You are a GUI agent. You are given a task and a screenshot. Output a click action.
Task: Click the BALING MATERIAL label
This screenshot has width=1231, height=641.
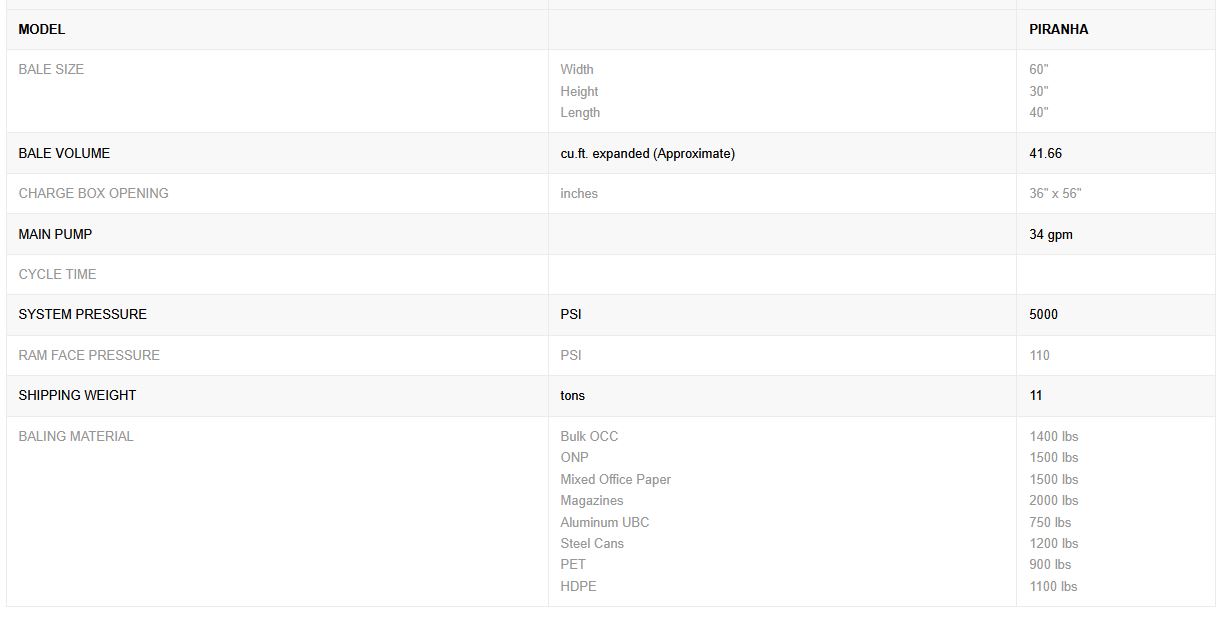(x=76, y=437)
